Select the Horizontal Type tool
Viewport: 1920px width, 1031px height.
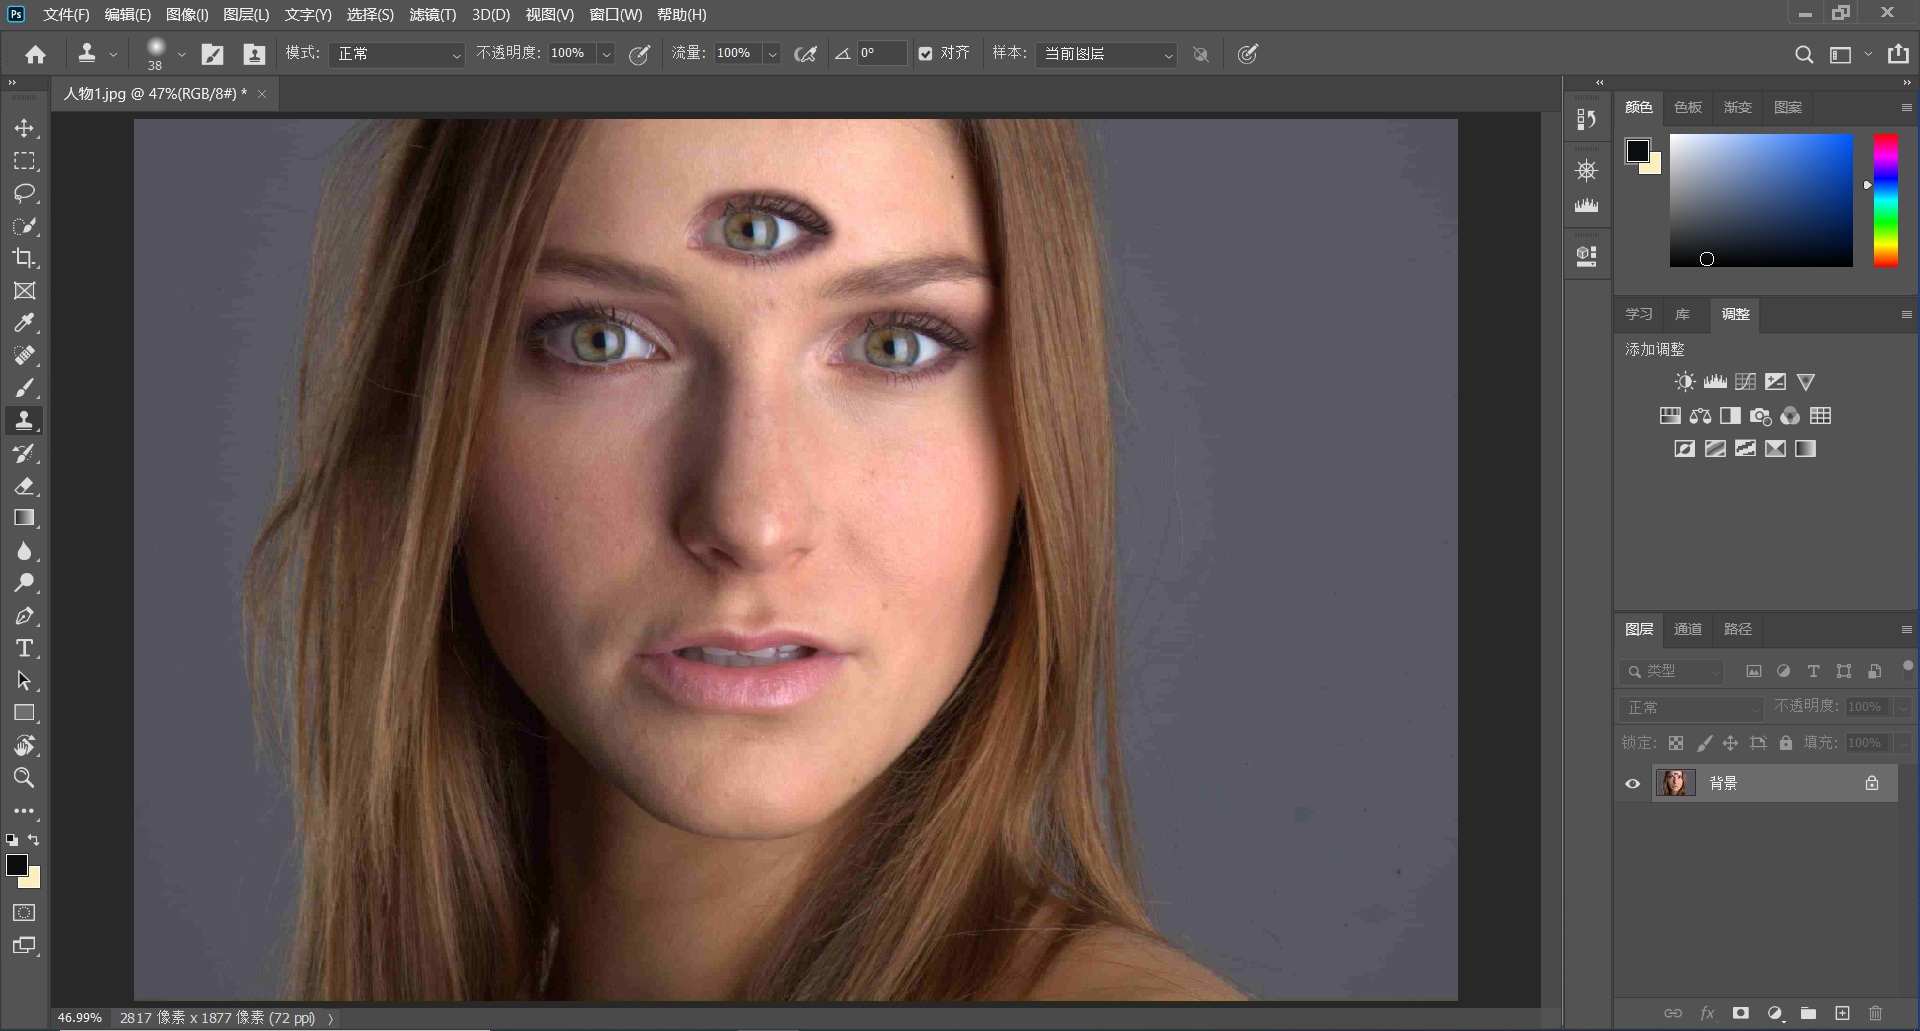(x=24, y=648)
